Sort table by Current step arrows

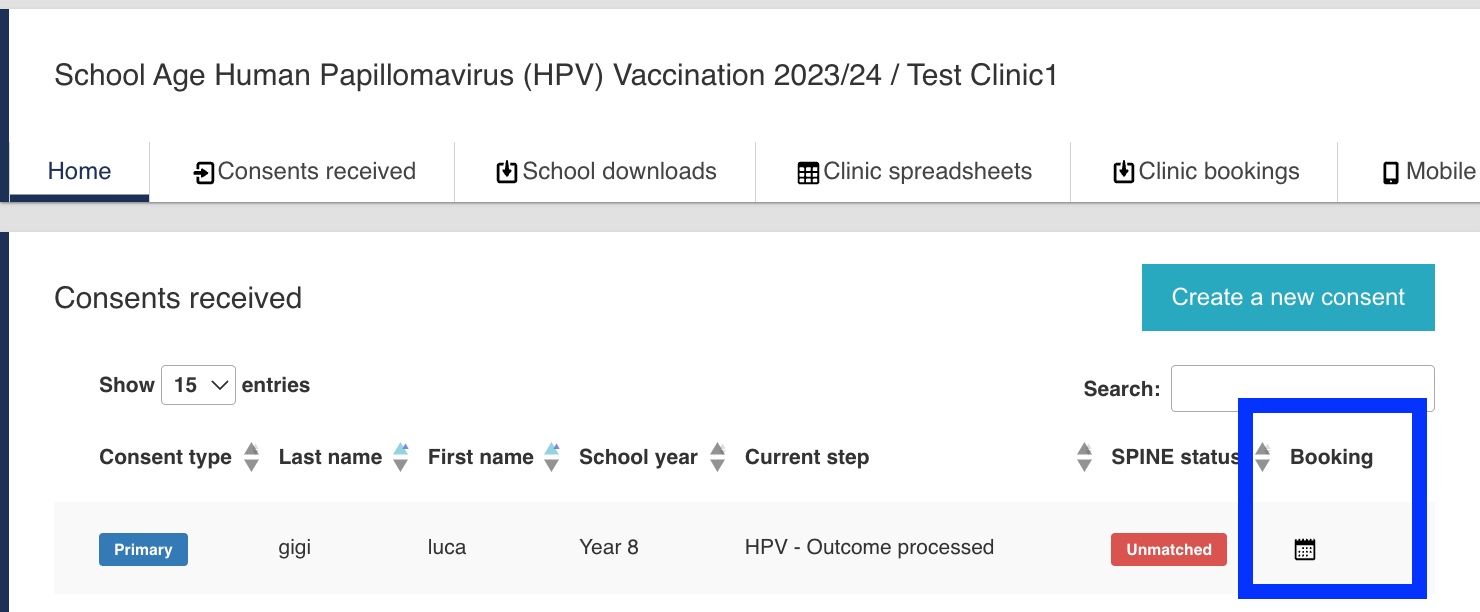tap(1085, 457)
